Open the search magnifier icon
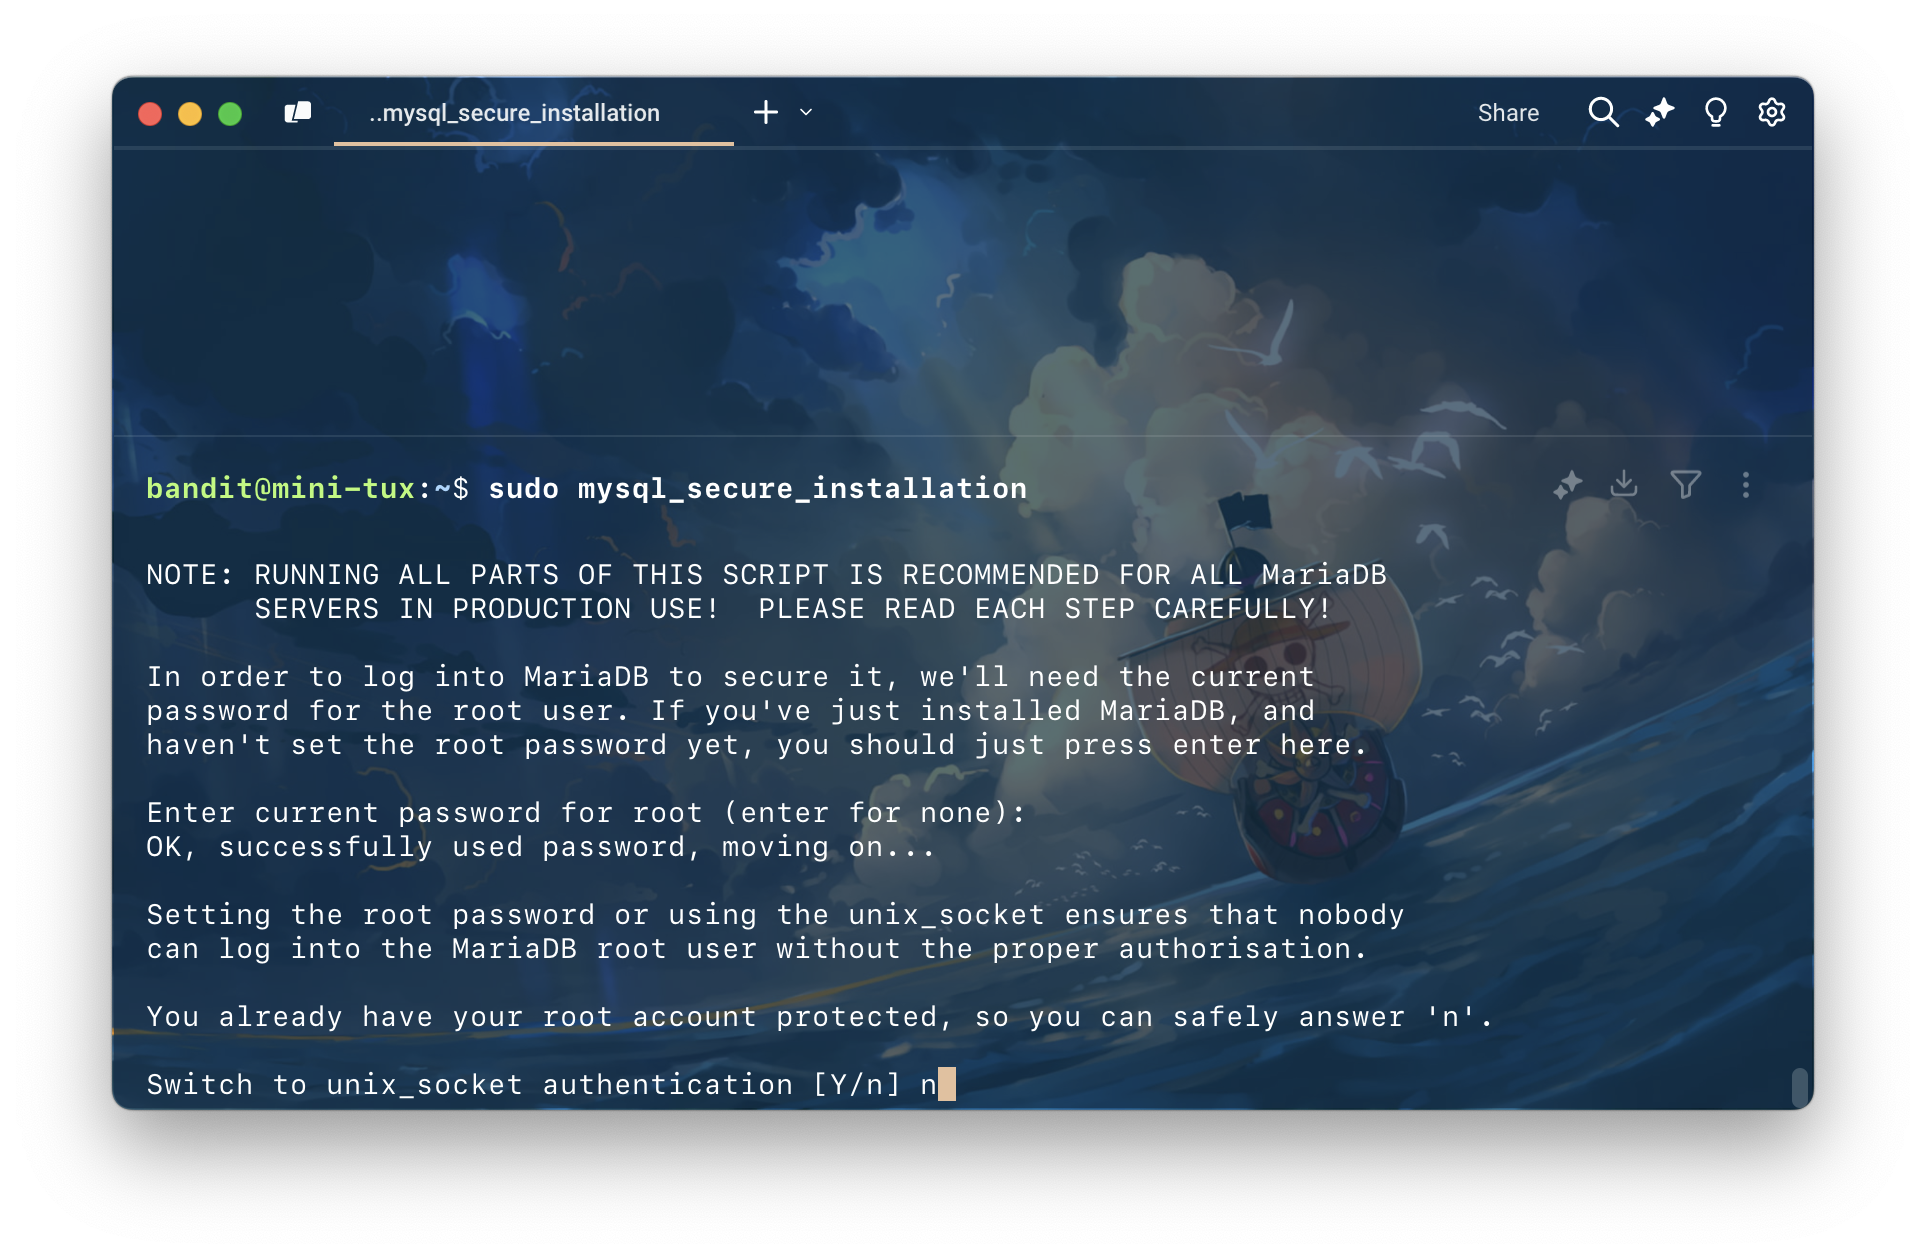The width and height of the screenshot is (1926, 1258). coord(1603,112)
